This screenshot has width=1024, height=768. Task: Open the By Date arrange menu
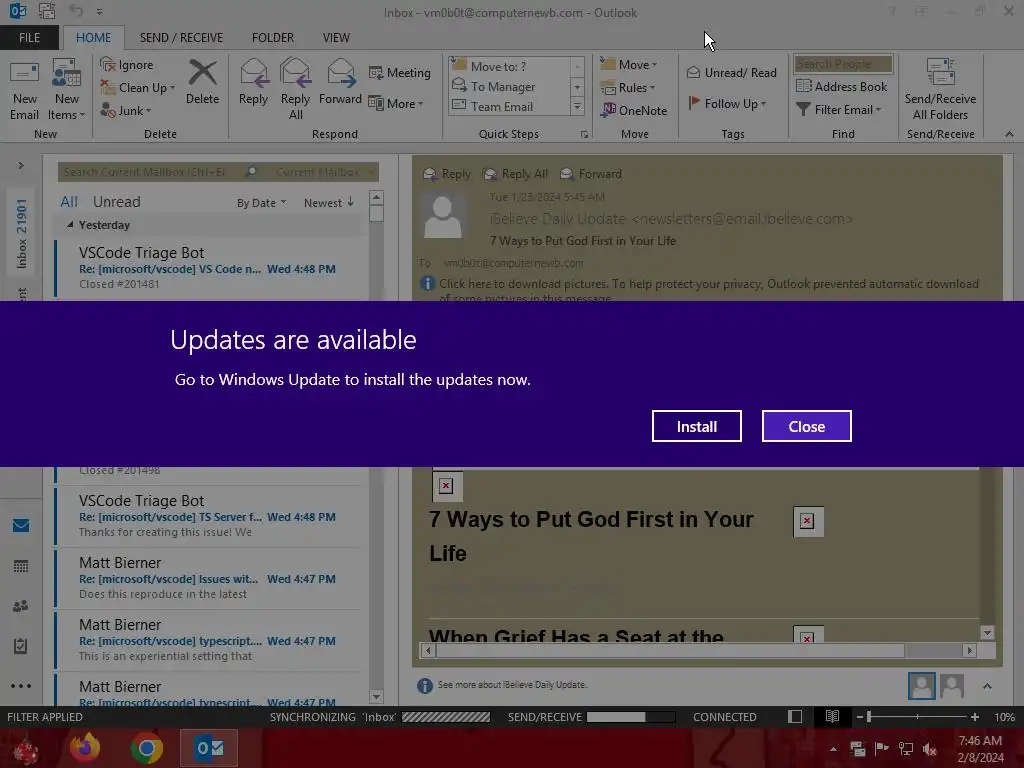tap(261, 203)
